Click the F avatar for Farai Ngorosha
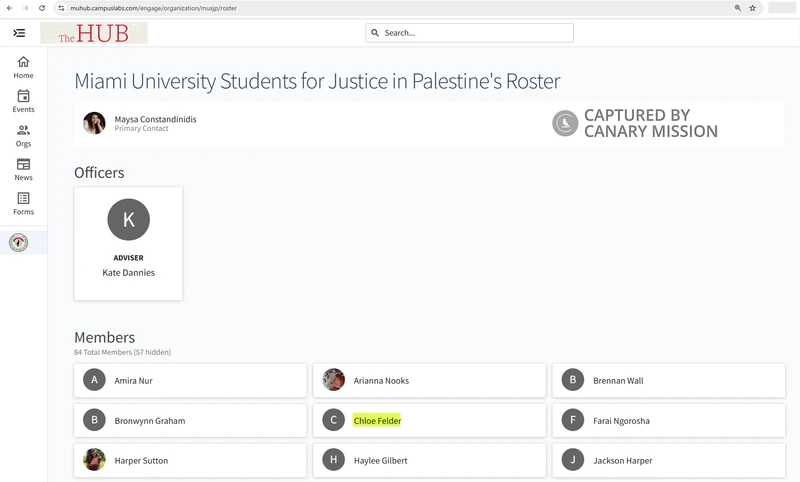 pyautogui.click(x=573, y=420)
